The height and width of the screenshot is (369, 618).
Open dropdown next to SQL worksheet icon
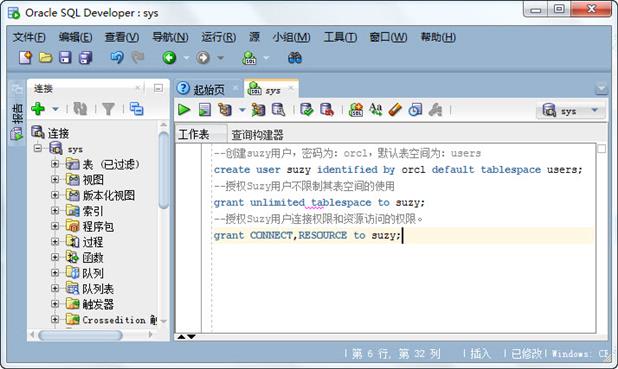coord(266,58)
